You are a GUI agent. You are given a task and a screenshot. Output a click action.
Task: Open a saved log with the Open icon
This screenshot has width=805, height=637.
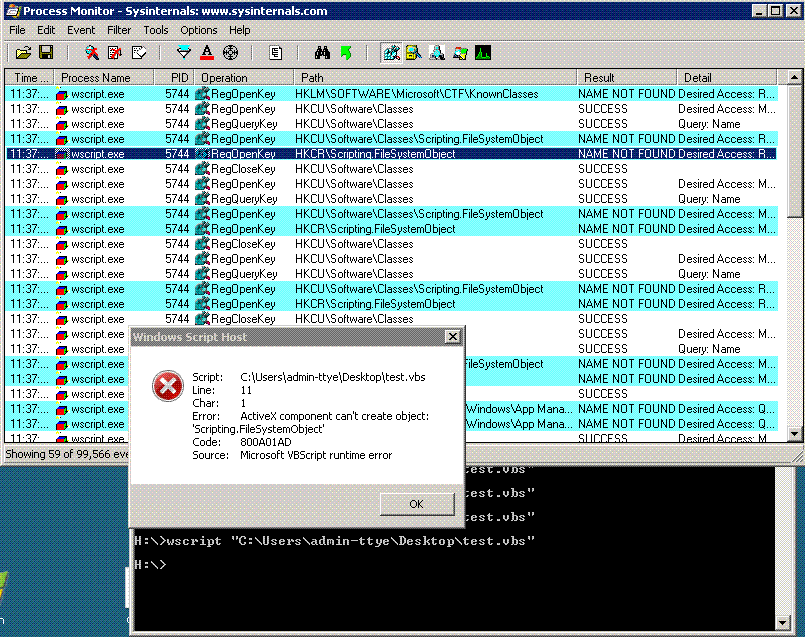23,53
